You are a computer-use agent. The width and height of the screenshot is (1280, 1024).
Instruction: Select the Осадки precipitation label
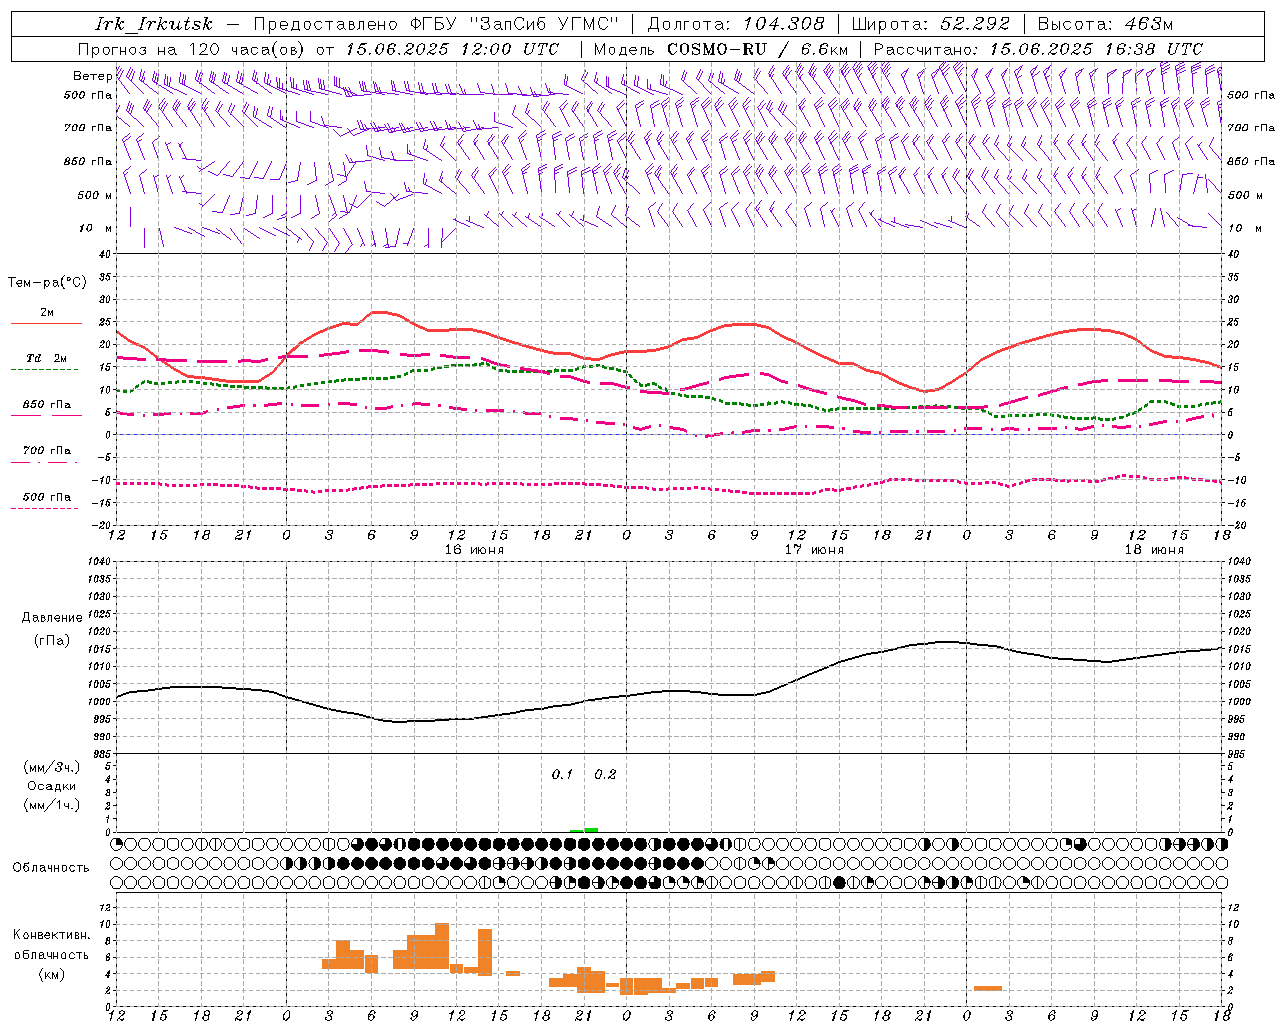pos(52,787)
